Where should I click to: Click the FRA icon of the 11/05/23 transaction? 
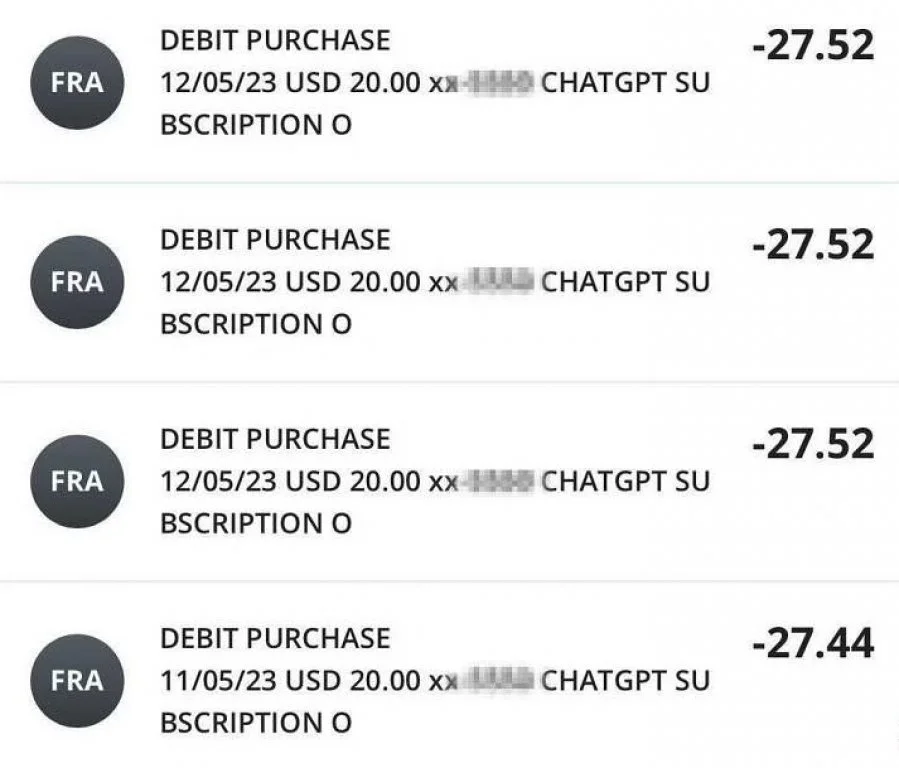coord(77,681)
